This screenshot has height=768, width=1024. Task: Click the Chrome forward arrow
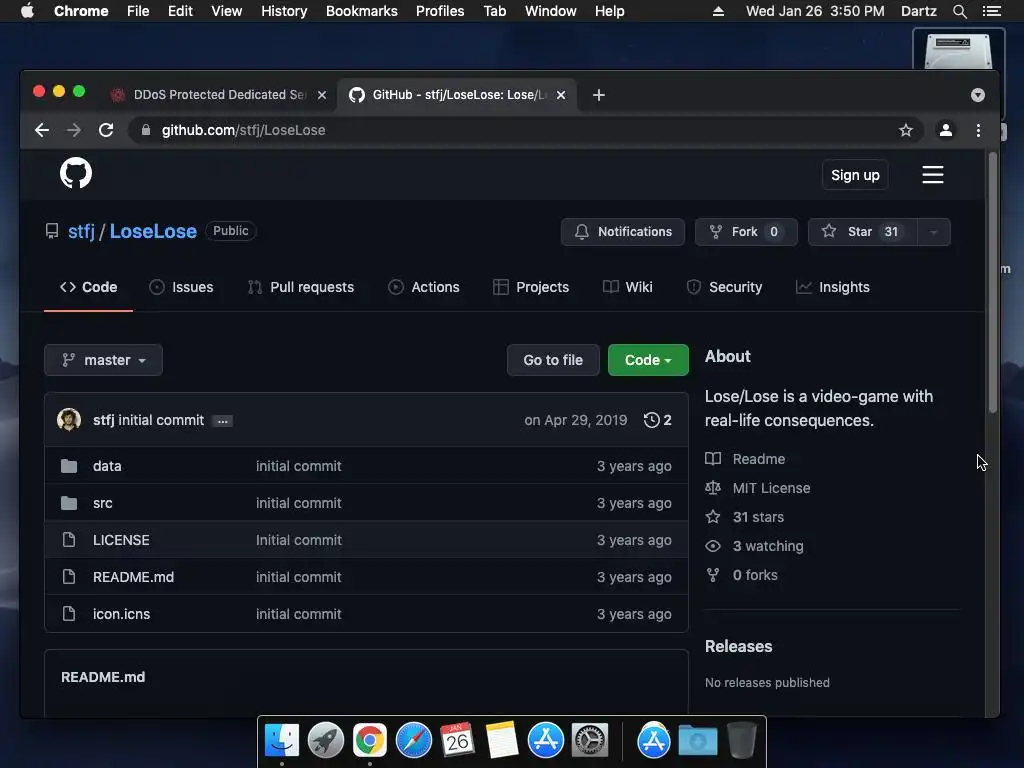[74, 130]
